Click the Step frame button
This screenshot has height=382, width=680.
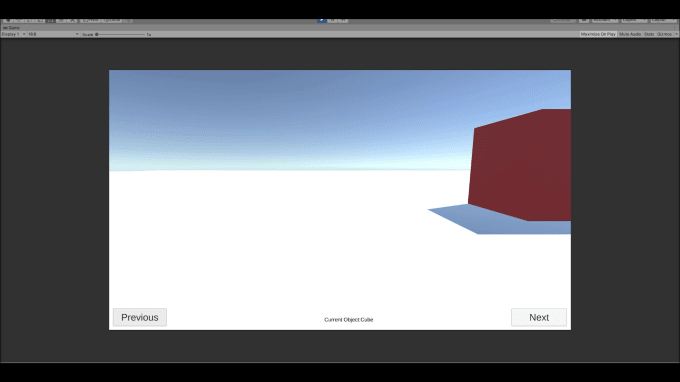tap(343, 20)
